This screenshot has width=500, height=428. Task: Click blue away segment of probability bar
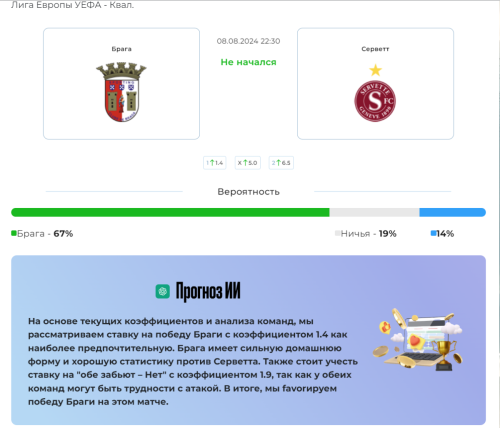(x=452, y=212)
